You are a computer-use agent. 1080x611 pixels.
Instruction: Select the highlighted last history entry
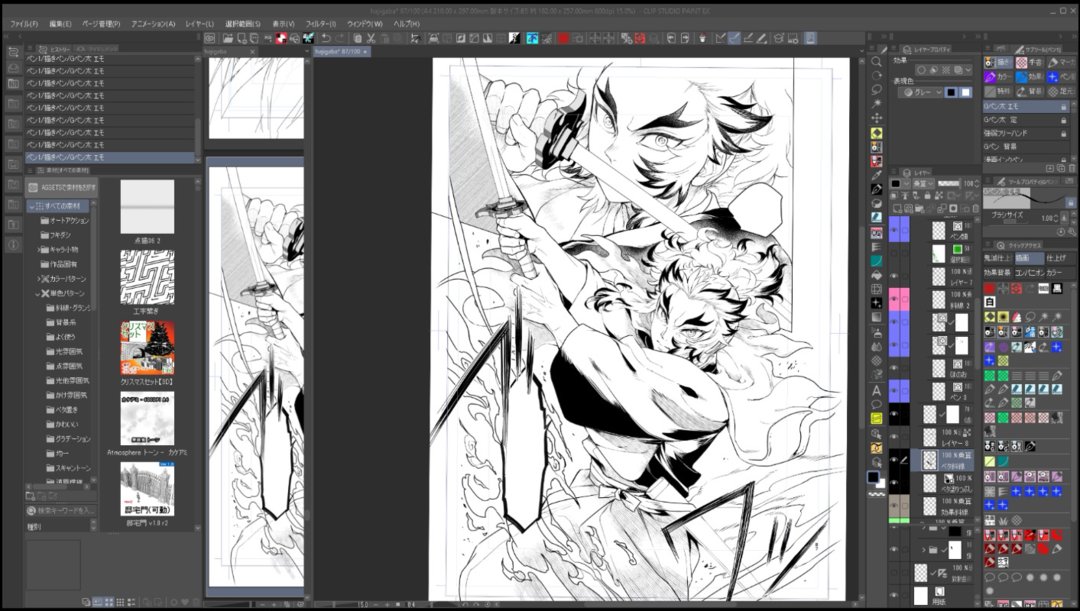coord(110,157)
